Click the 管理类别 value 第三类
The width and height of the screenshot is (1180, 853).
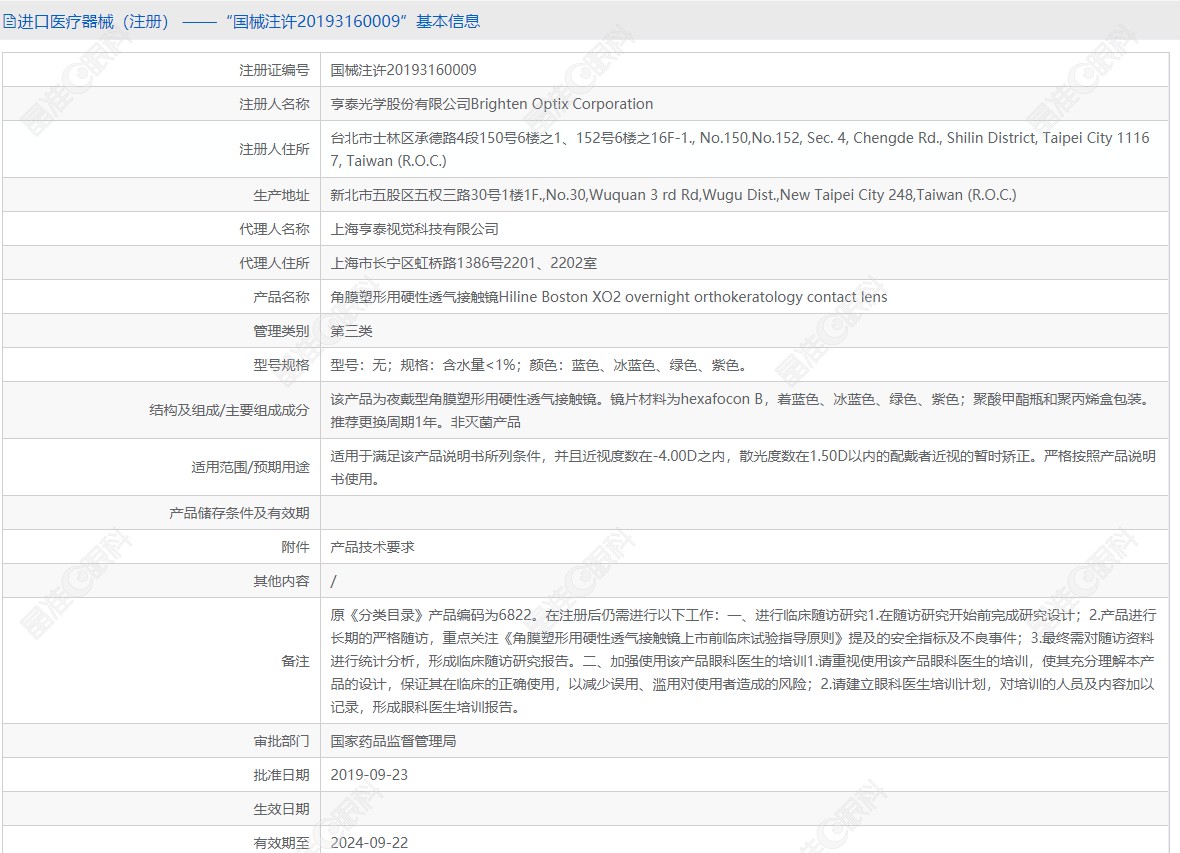click(352, 331)
